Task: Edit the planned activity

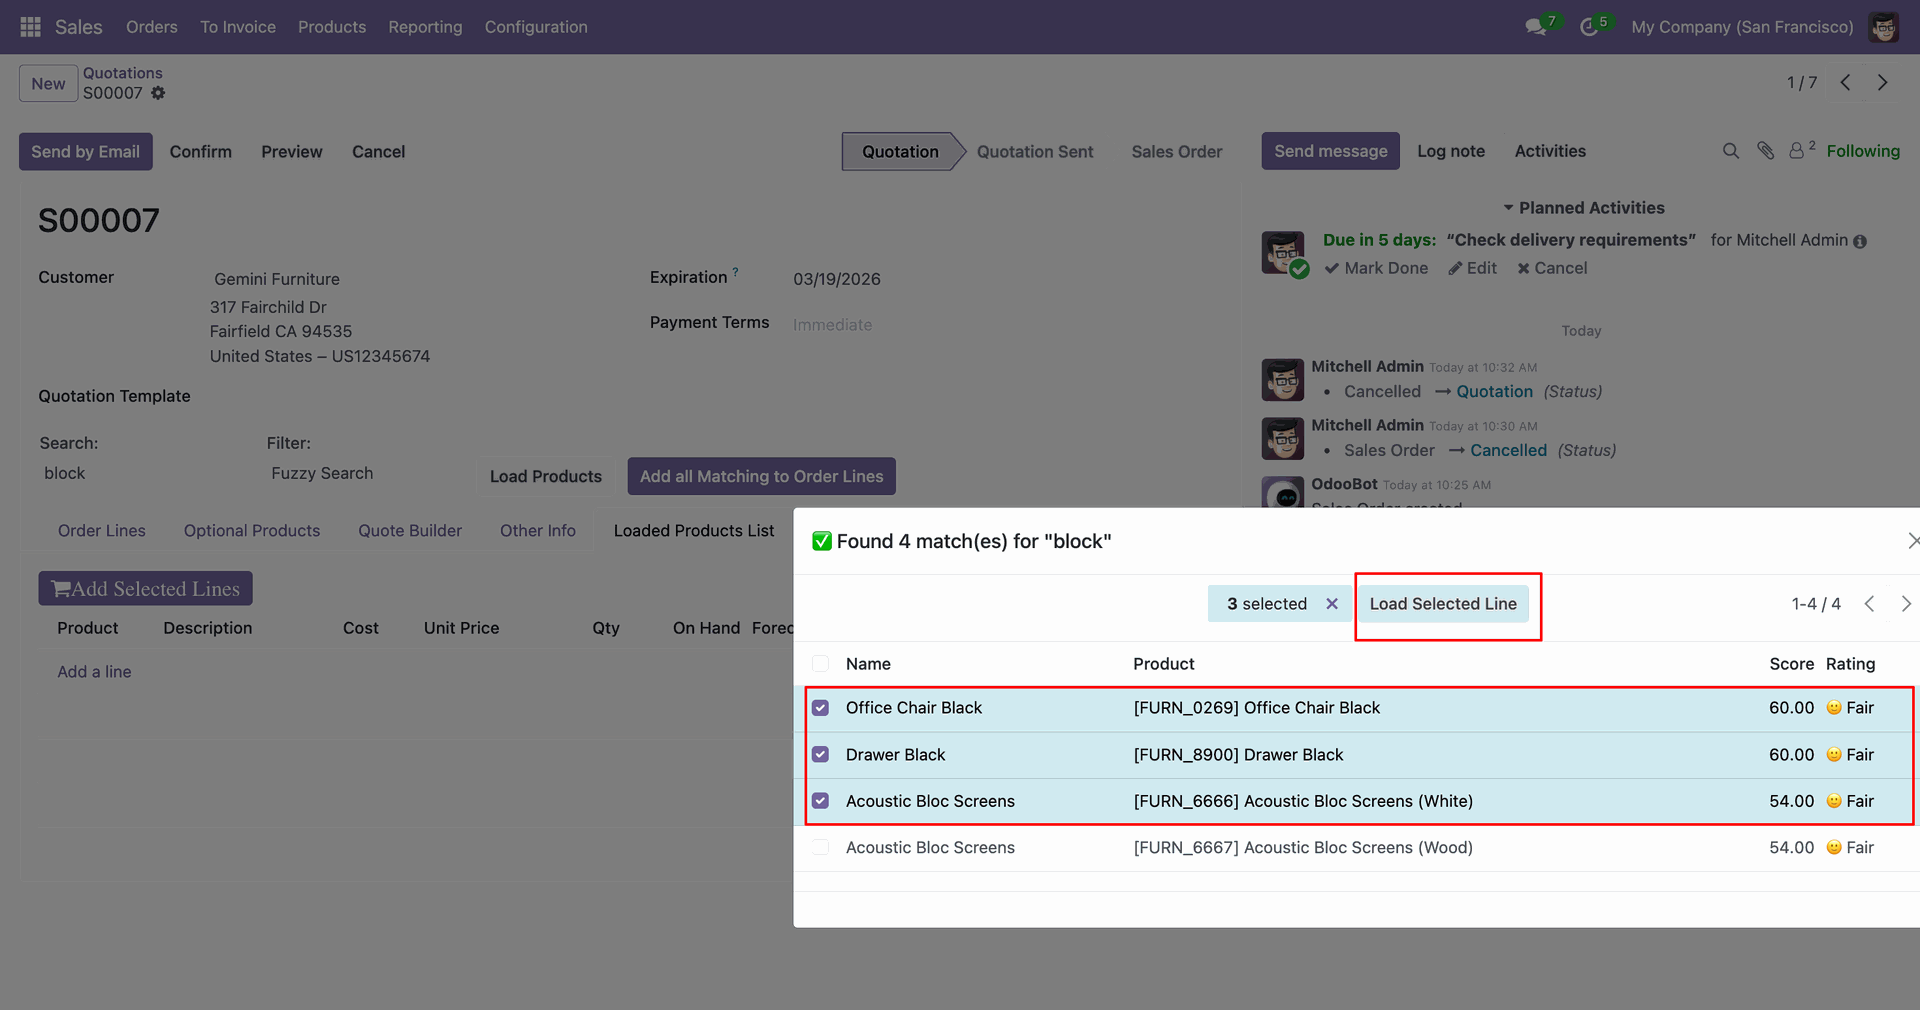Action: coord(1472,268)
